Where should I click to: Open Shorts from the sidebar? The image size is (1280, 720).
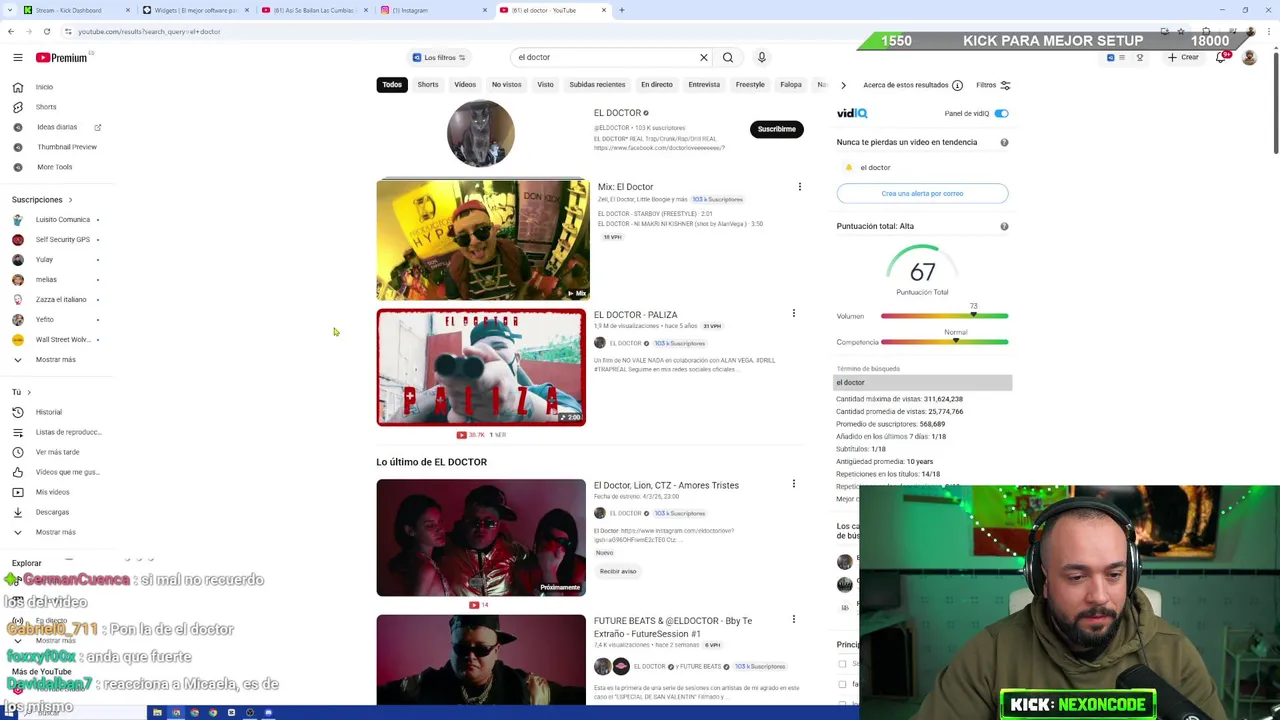click(46, 107)
